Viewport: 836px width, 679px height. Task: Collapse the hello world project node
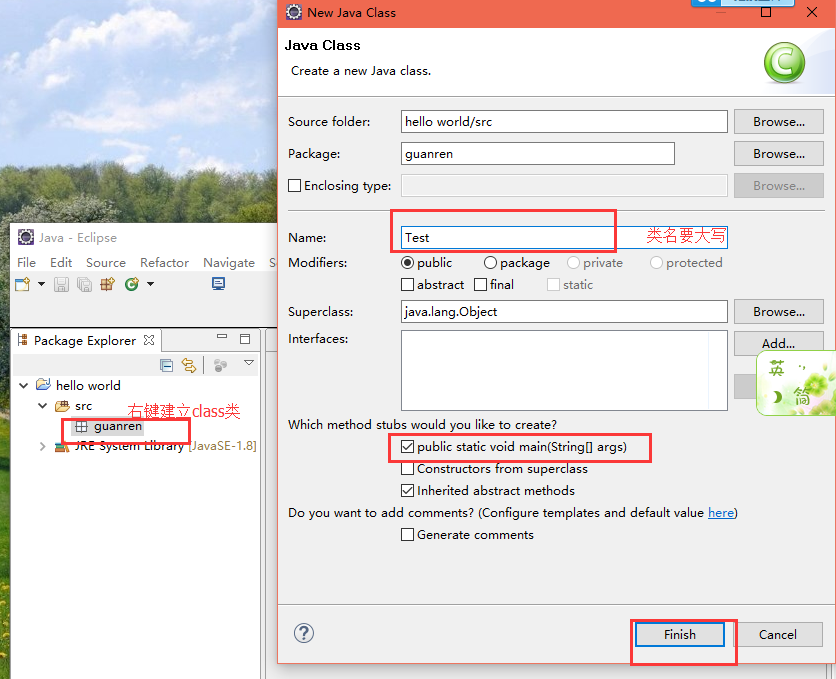coord(23,385)
